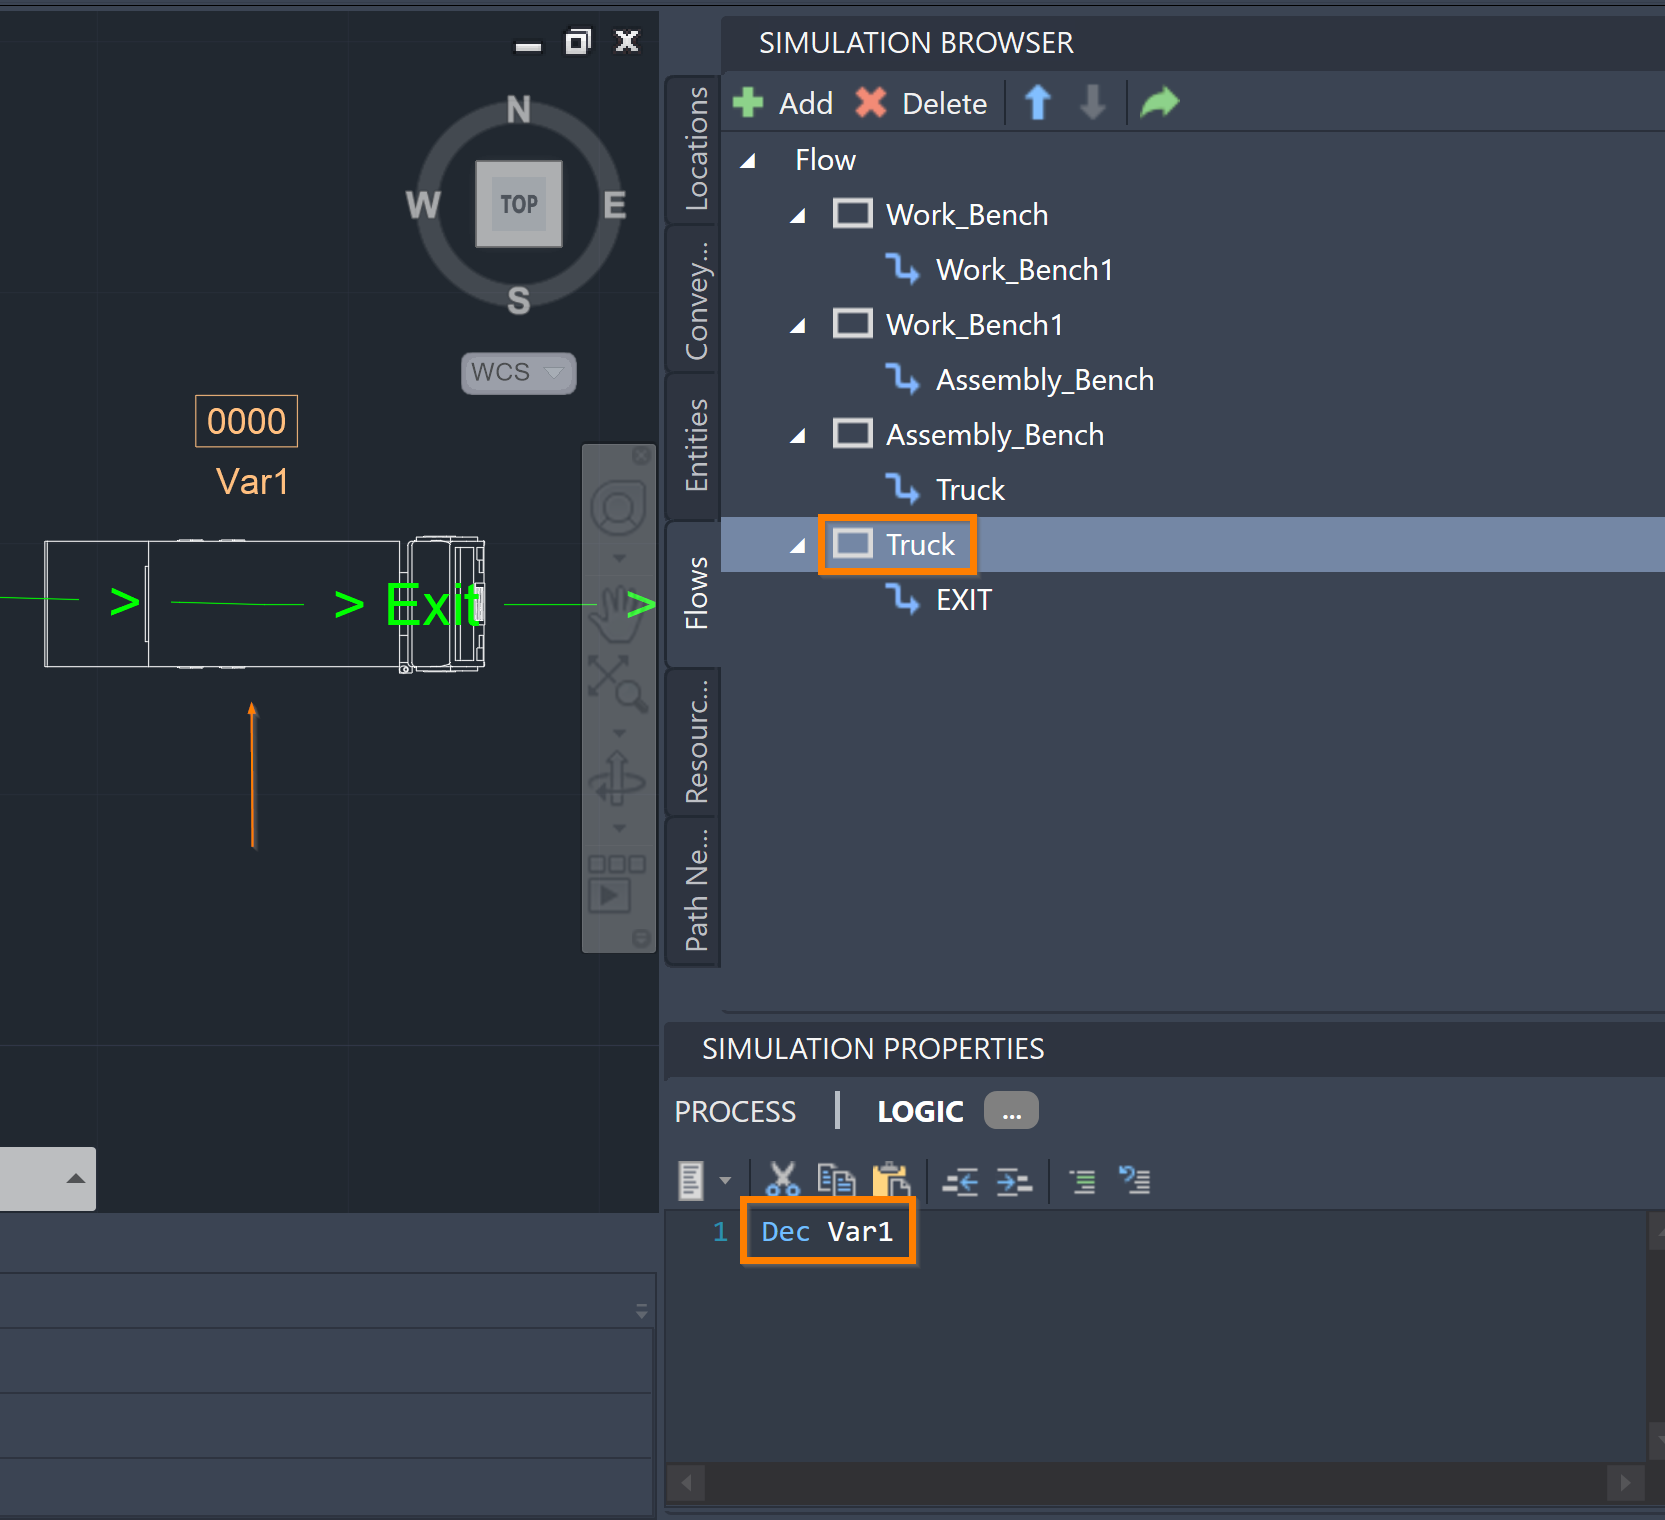Screen dimensions: 1665x1520
Task: Open the Locations side tab
Action: pyautogui.click(x=696, y=149)
